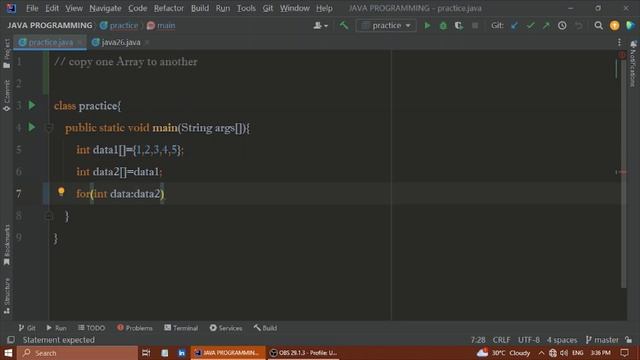Run practice with green play button
This screenshot has height=360, width=640.
click(427, 25)
